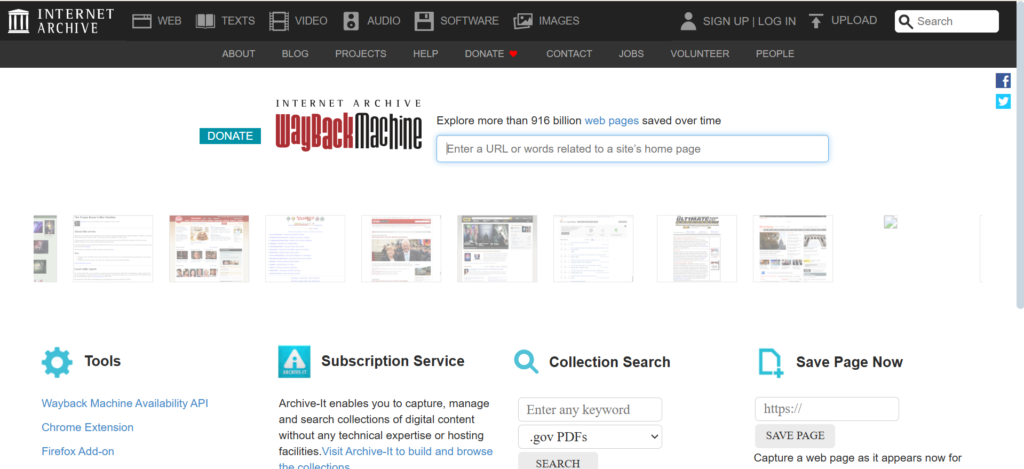The height and width of the screenshot is (469, 1024).
Task: Focus the top-right Search field
Action: pos(946,22)
